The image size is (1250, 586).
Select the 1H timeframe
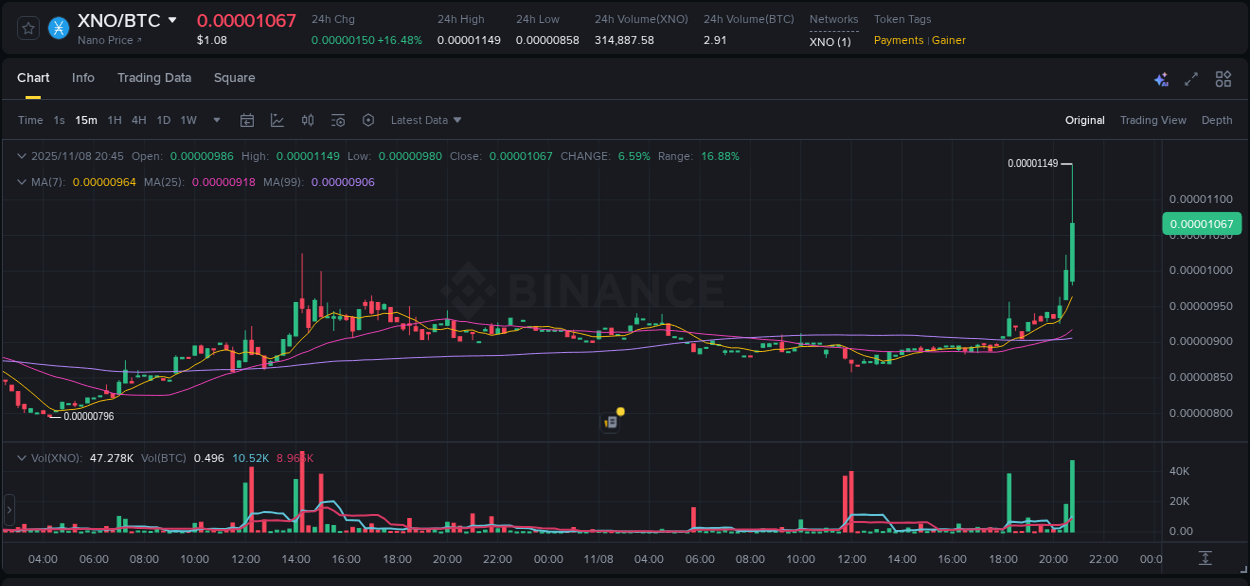tap(114, 120)
